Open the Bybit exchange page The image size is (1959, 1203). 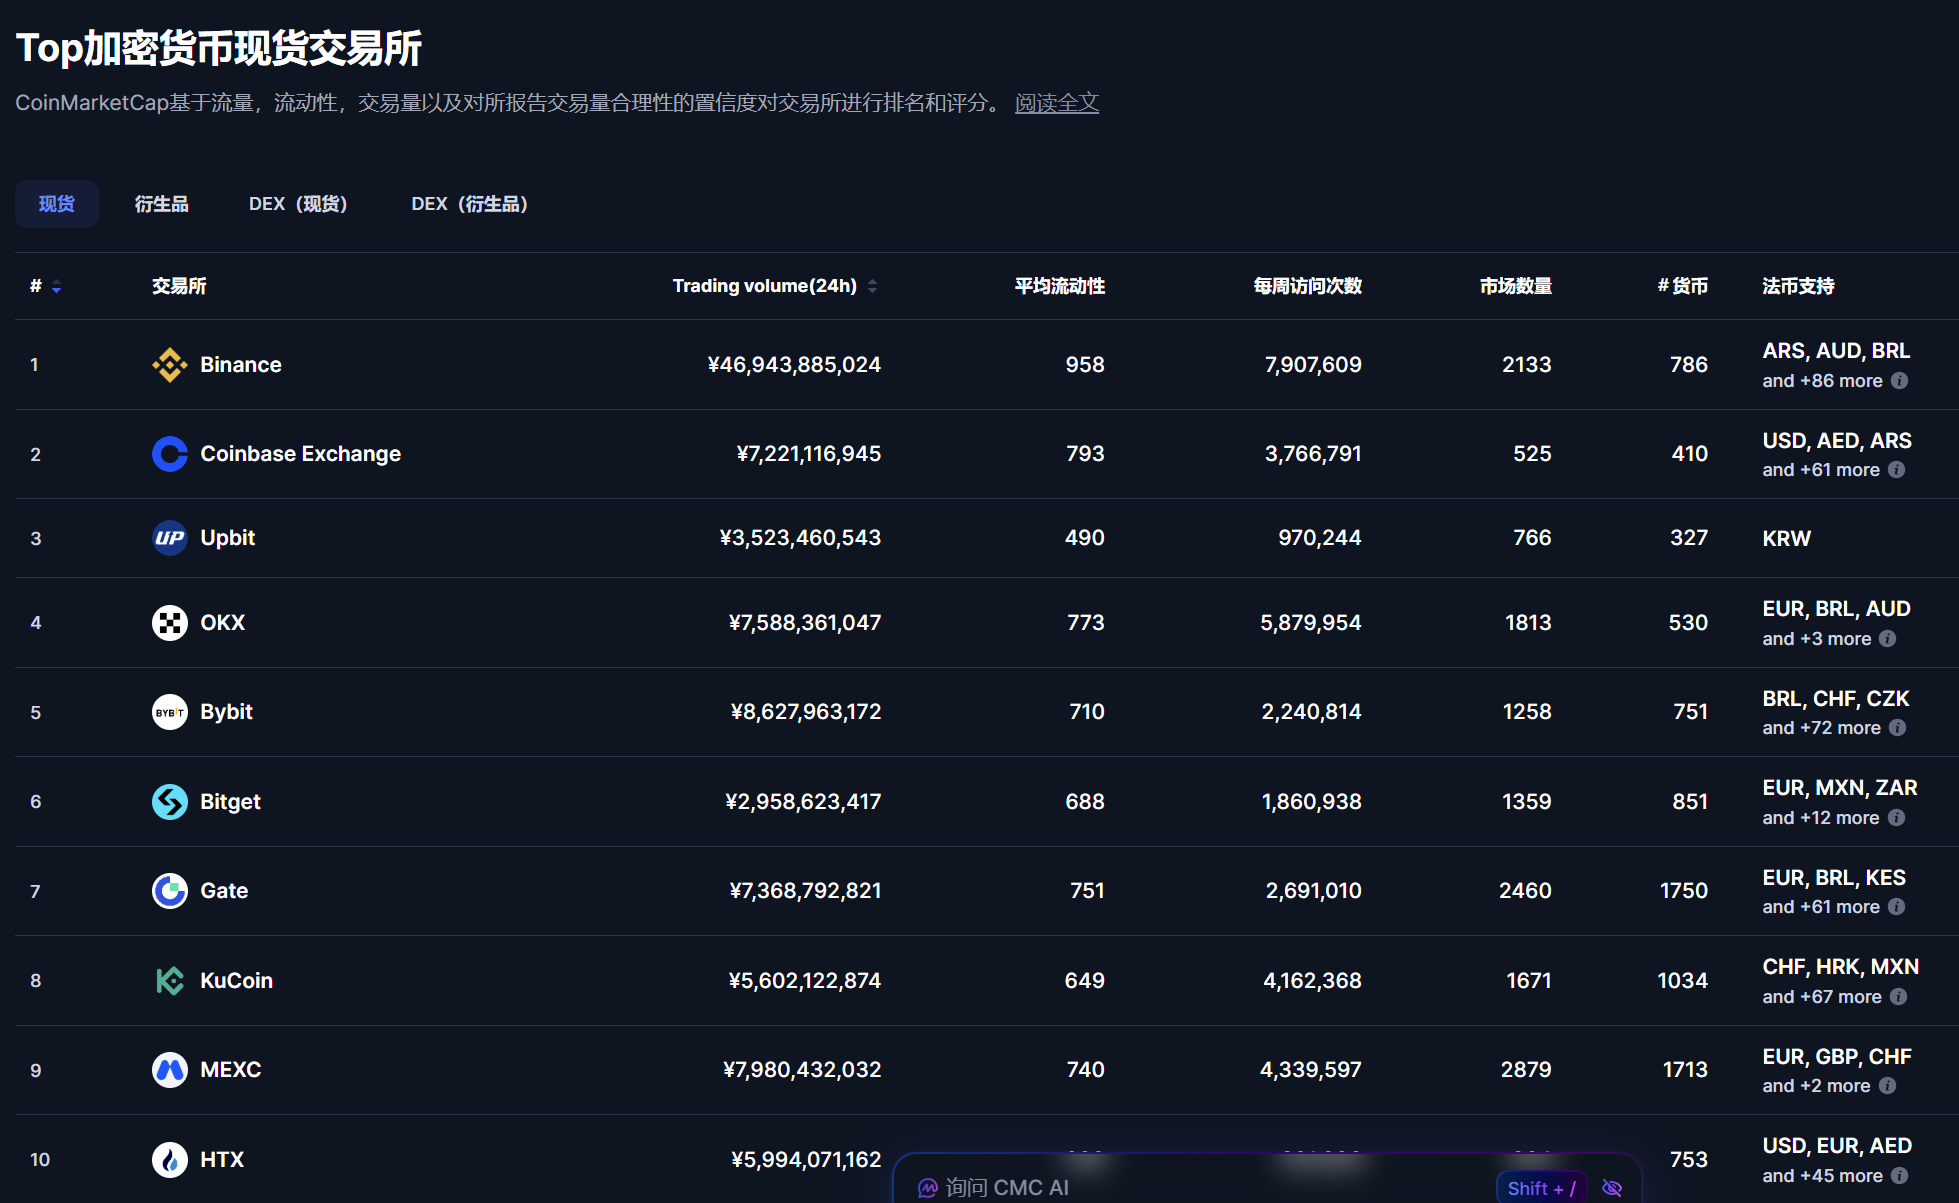(227, 712)
